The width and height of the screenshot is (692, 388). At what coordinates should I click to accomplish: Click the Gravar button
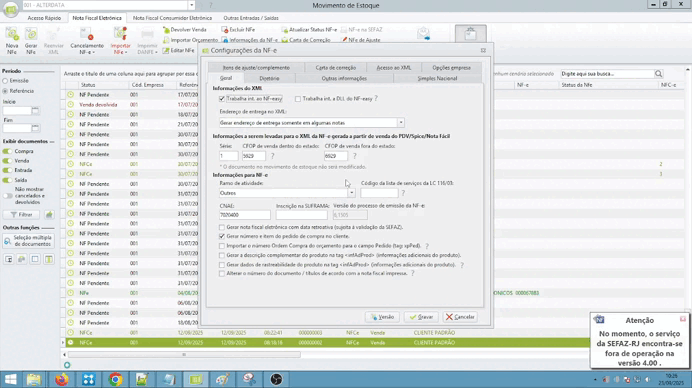point(421,317)
